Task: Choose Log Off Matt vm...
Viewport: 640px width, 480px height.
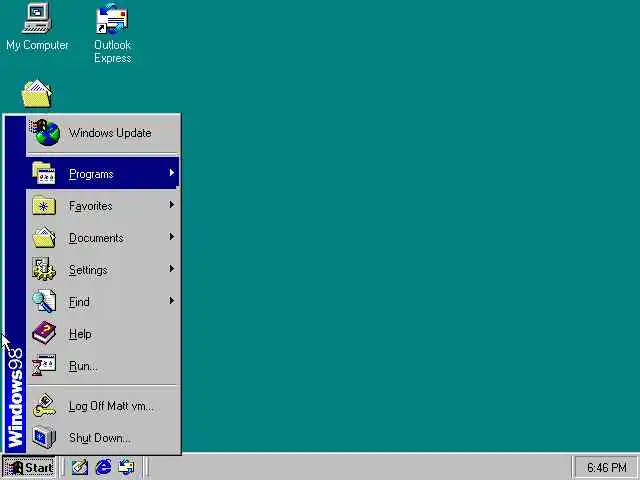Action: coord(103,405)
